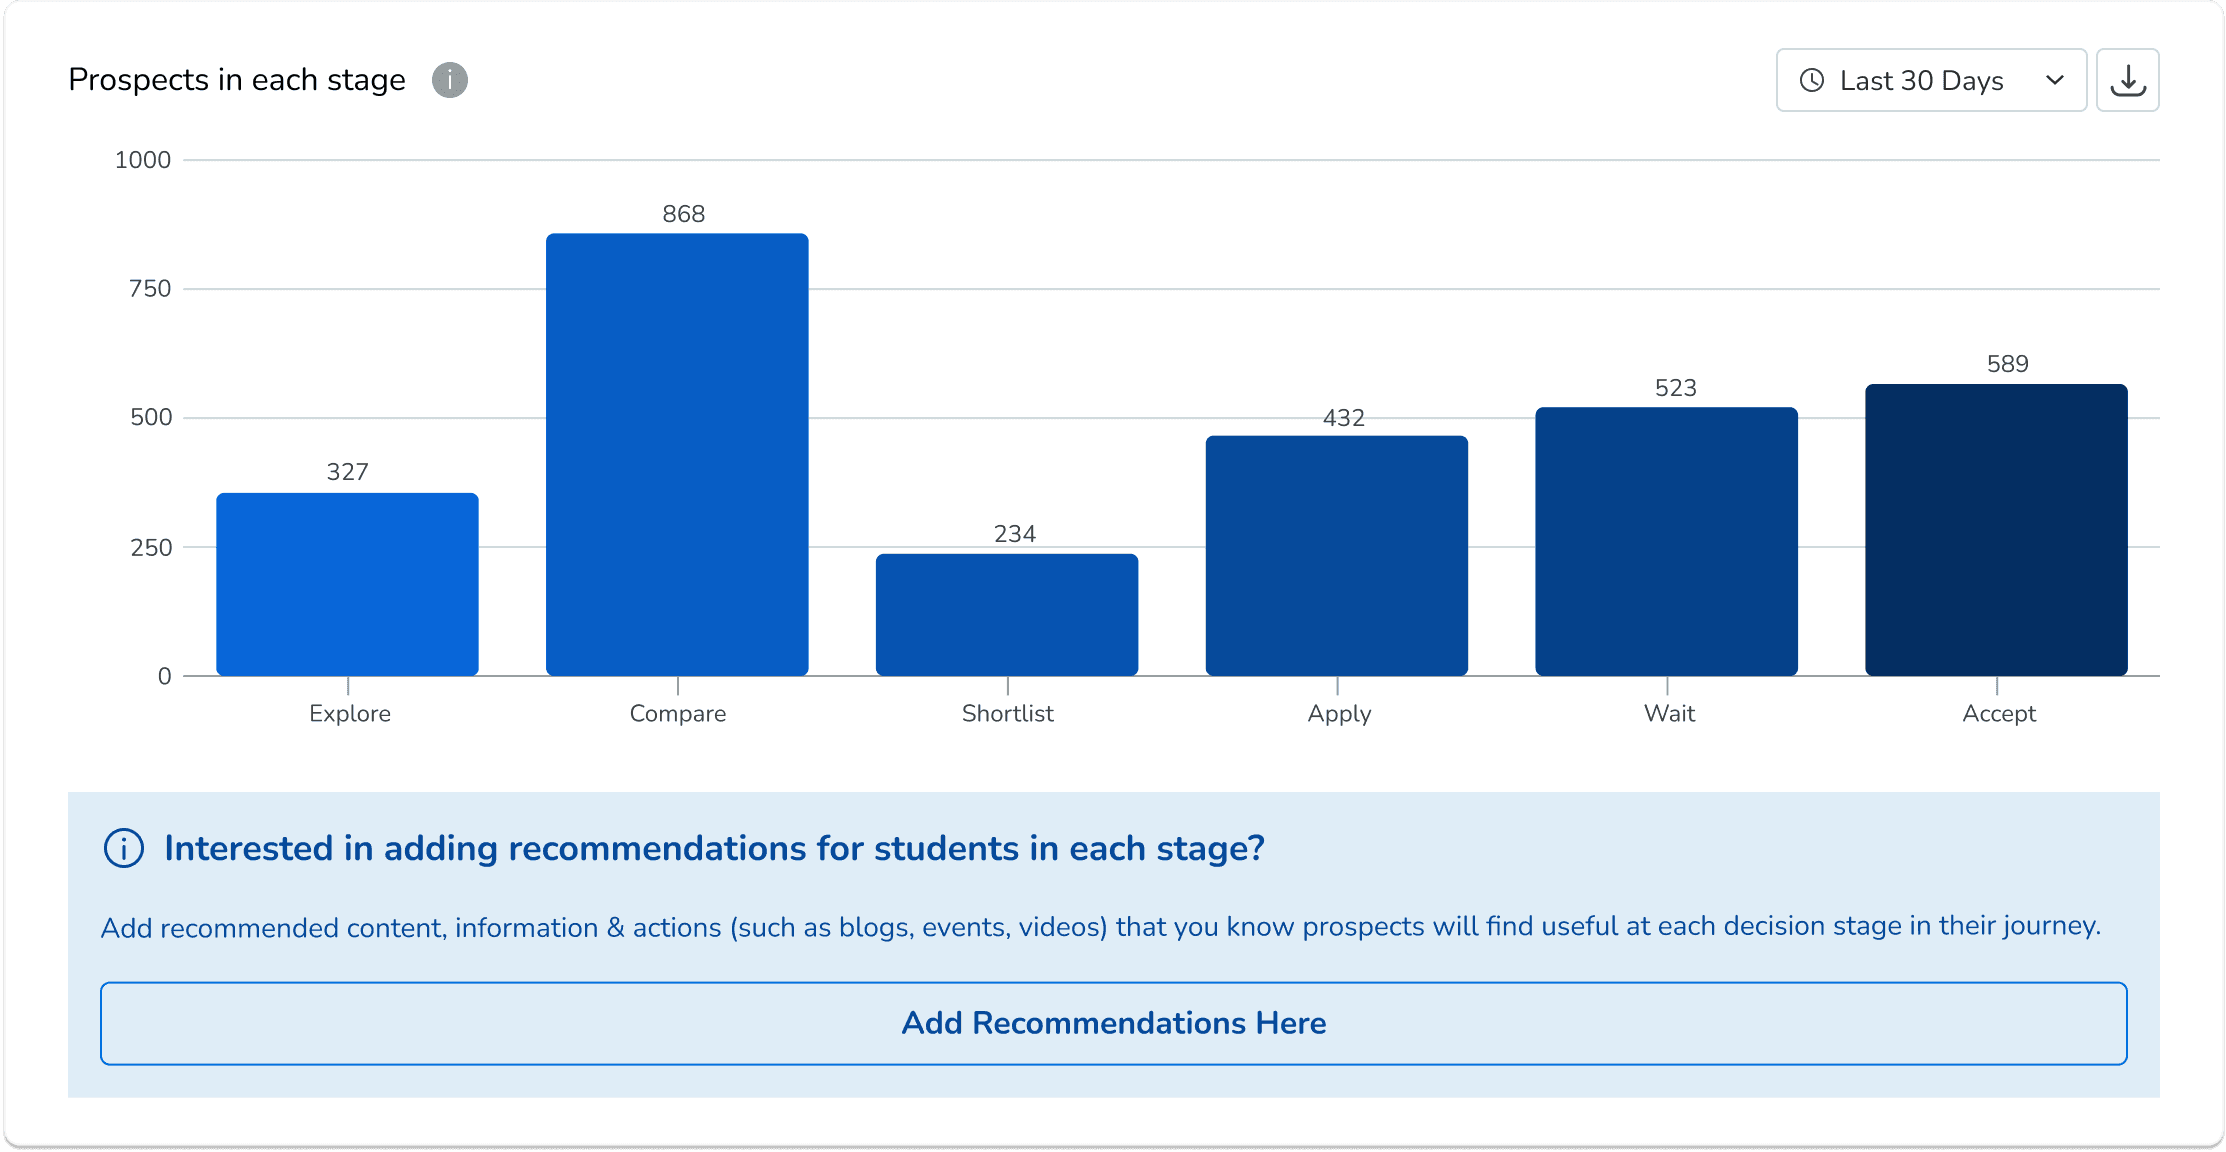
Task: Click the clock icon in date filter
Action: (x=1812, y=80)
